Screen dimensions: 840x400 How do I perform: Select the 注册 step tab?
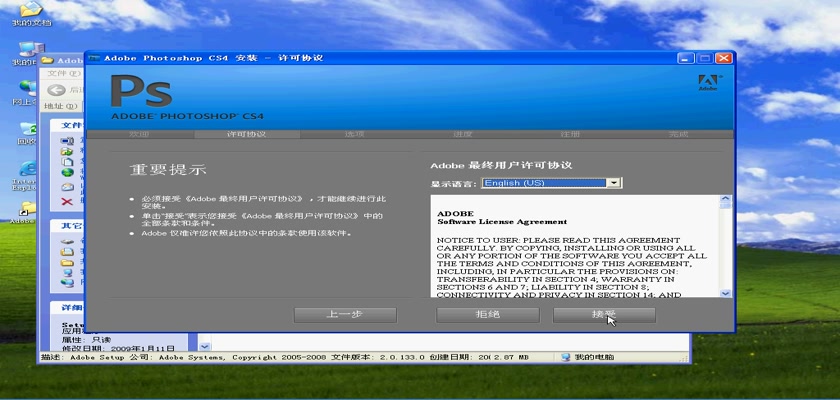tap(570, 134)
